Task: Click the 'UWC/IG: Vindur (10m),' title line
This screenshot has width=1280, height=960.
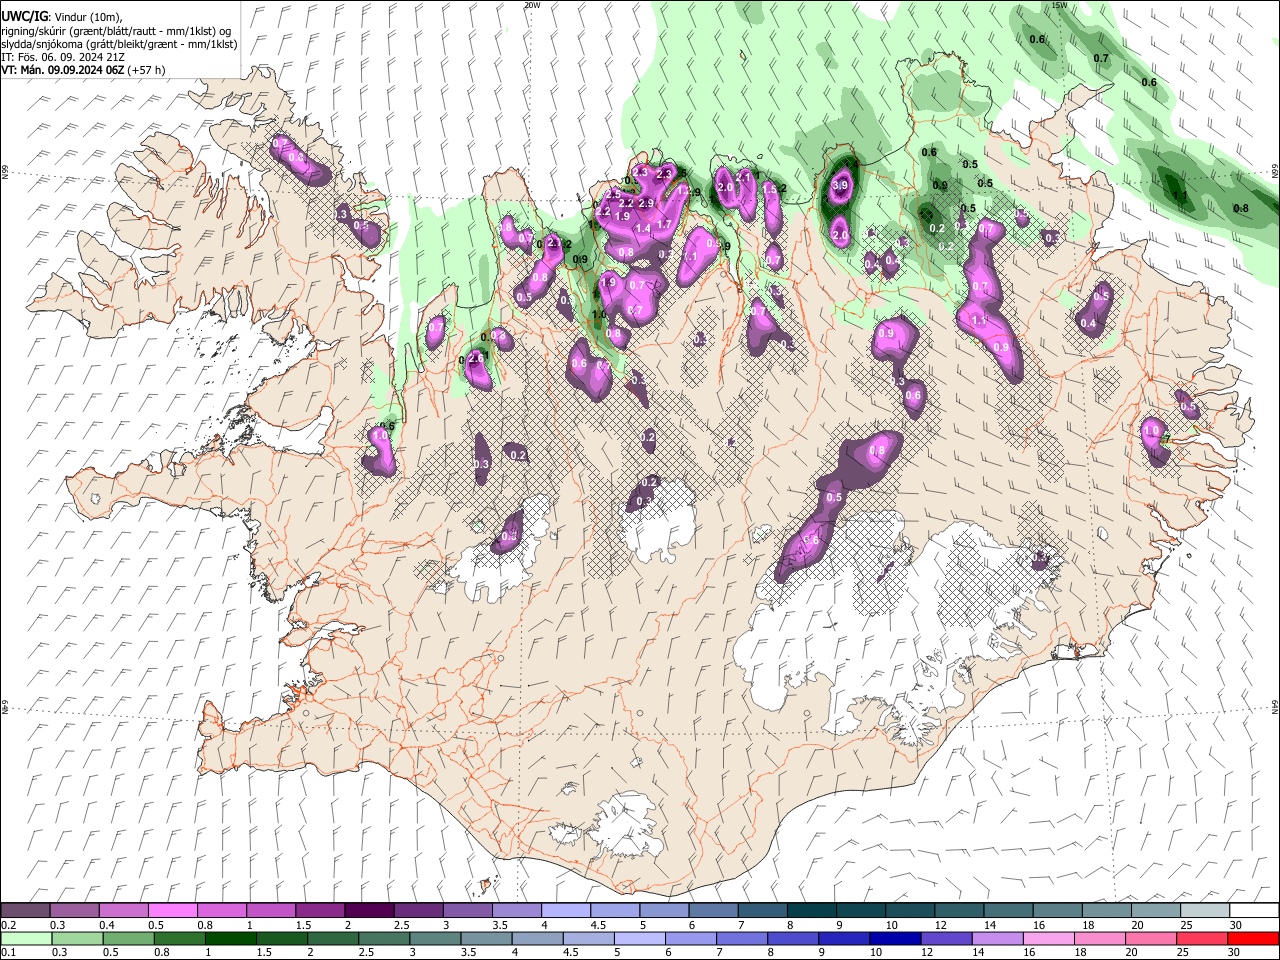Action: [62, 17]
